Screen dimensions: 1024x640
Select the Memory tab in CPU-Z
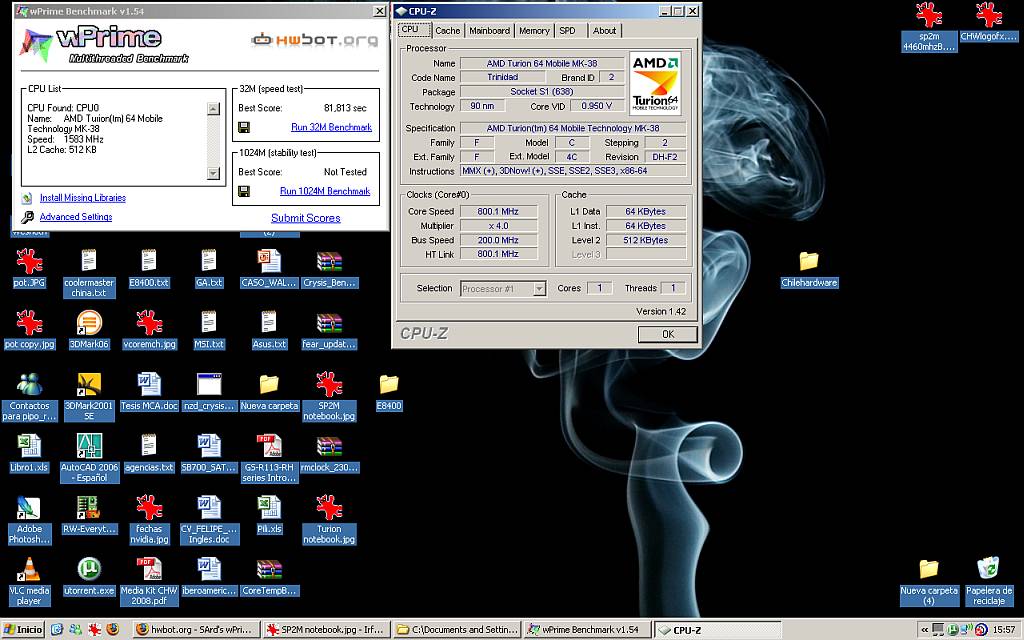tap(534, 31)
